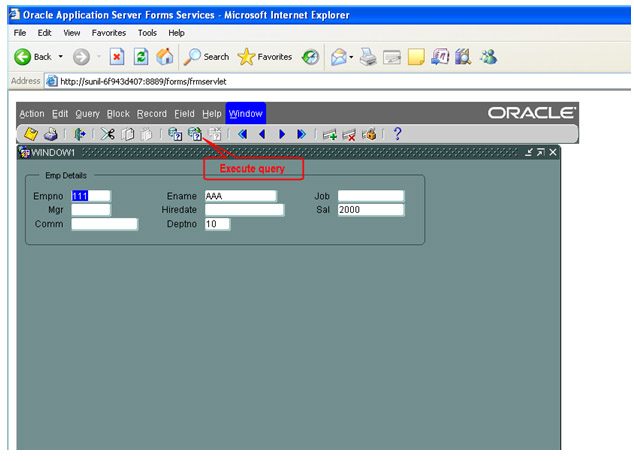Click the Paste clipboard icon

(x=146, y=134)
